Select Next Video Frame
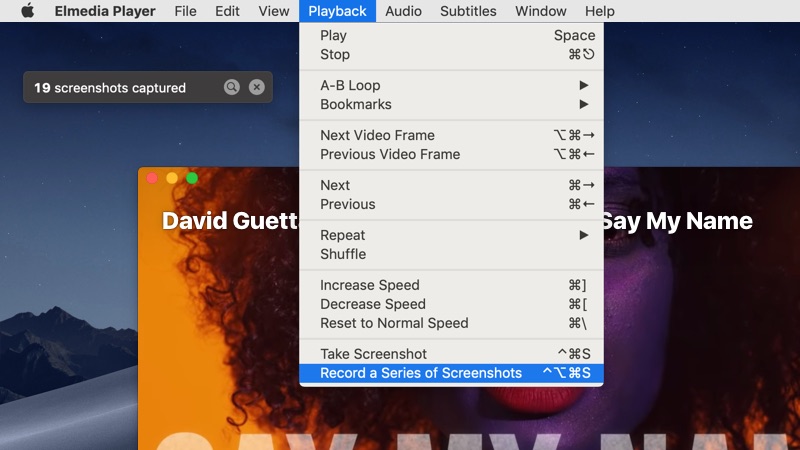The width and height of the screenshot is (800, 450). [452, 135]
